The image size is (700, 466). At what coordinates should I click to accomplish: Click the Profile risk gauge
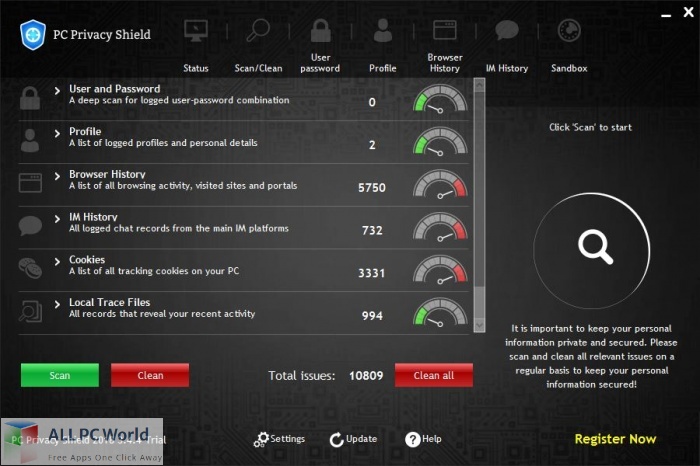point(440,141)
